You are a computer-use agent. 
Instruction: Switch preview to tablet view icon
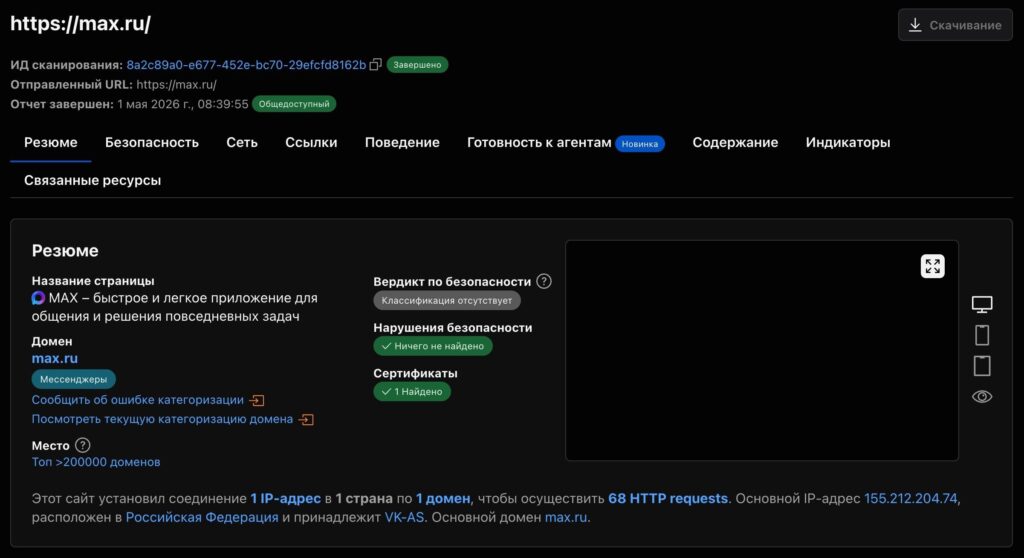pyautogui.click(x=982, y=366)
